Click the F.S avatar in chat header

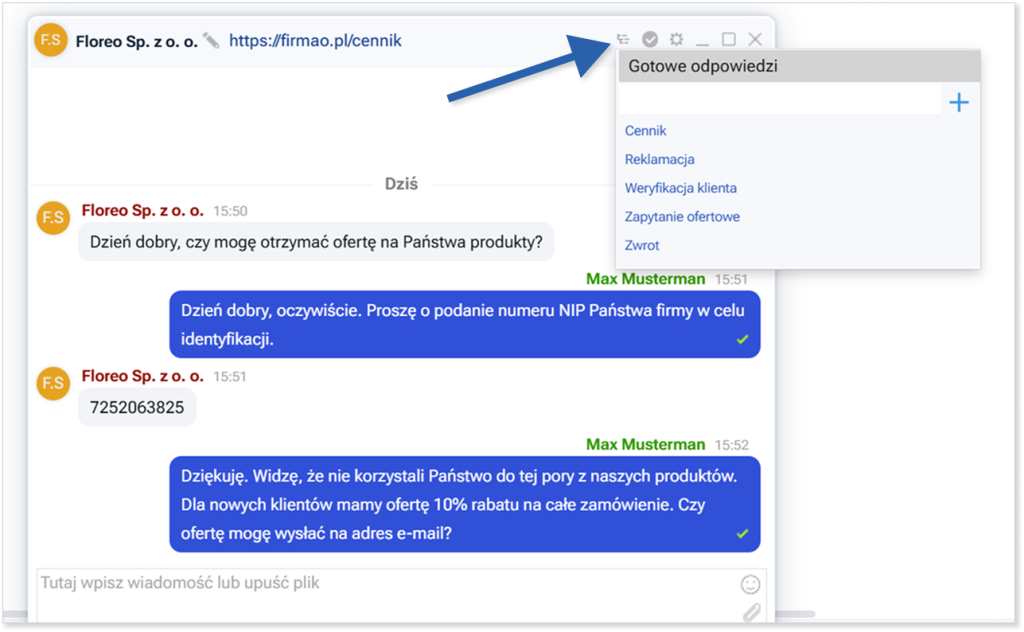[x=50, y=41]
